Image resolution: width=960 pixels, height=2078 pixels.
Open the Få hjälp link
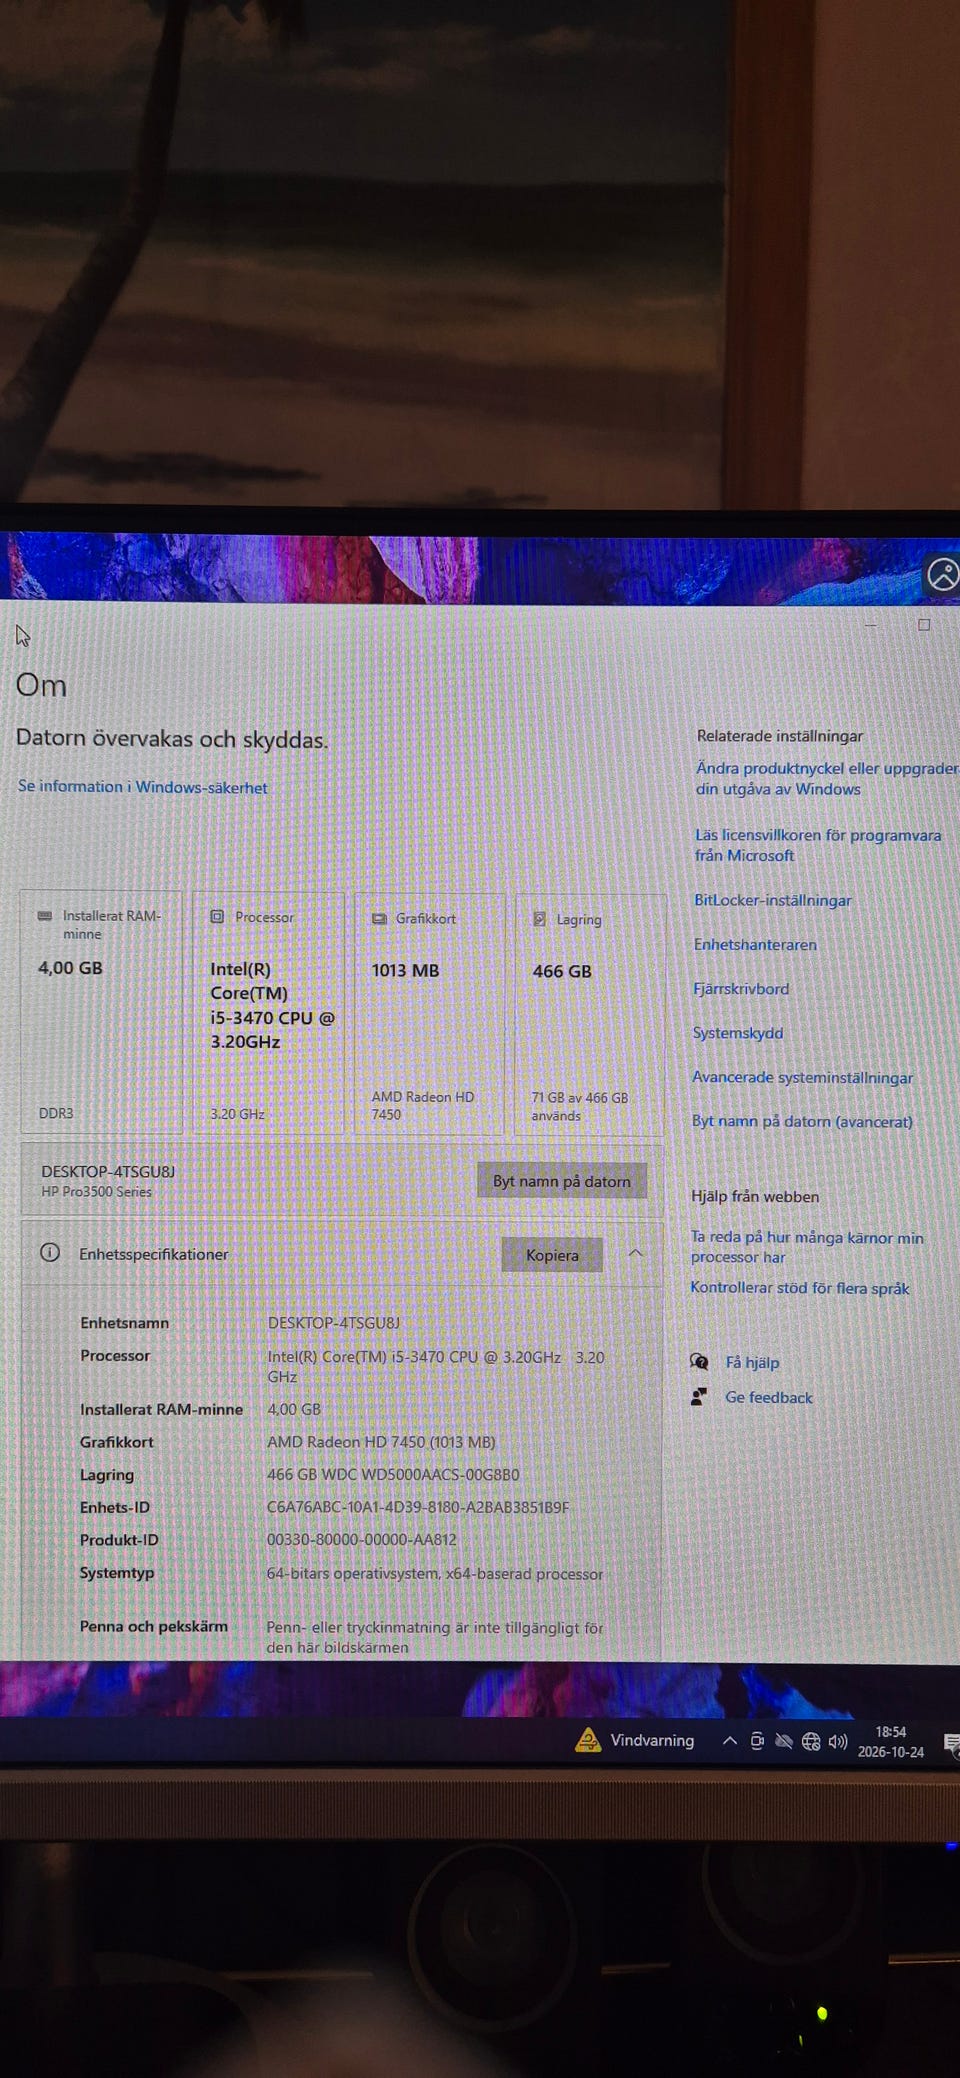coord(752,1362)
